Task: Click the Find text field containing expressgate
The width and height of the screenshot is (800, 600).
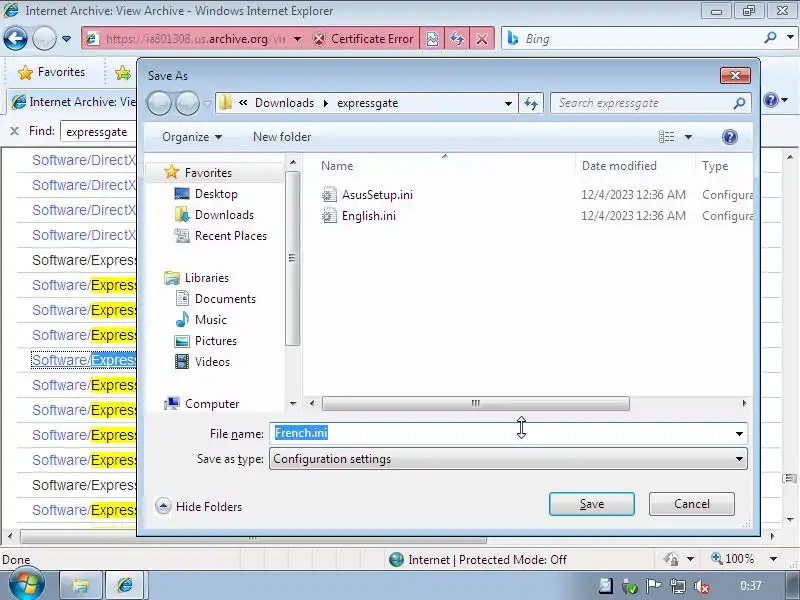Action: 98,132
